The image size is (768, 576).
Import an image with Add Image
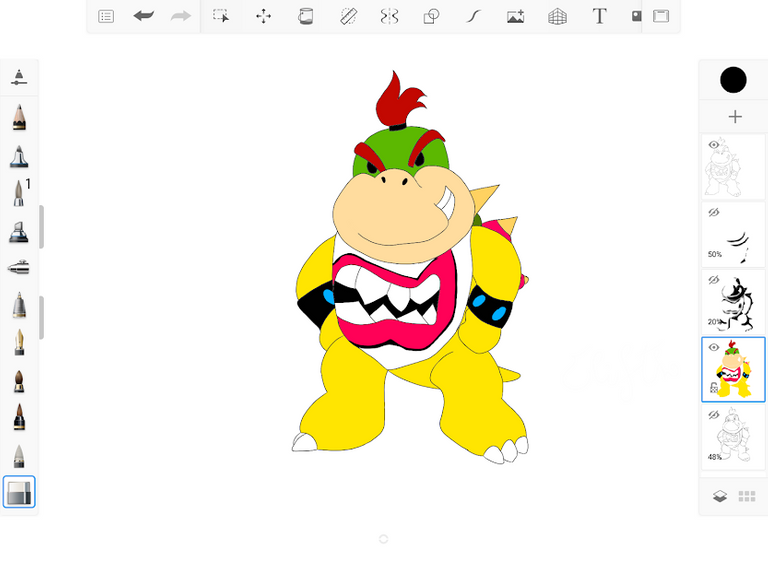515,16
